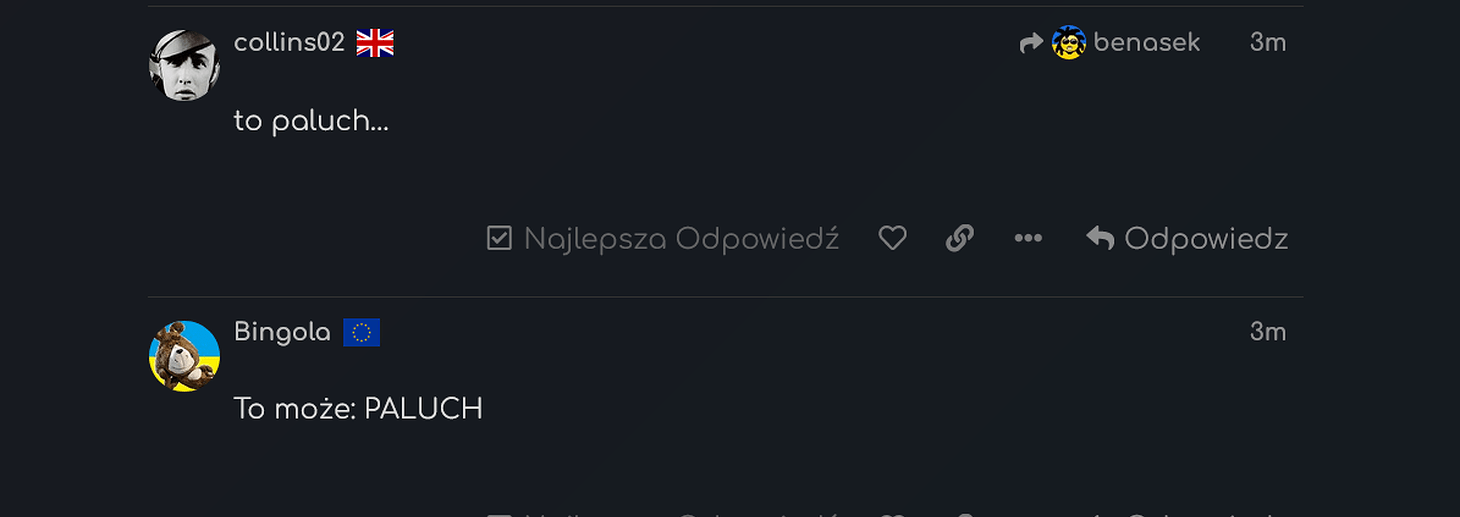
Task: Click the collins02 username
Action: (289, 42)
